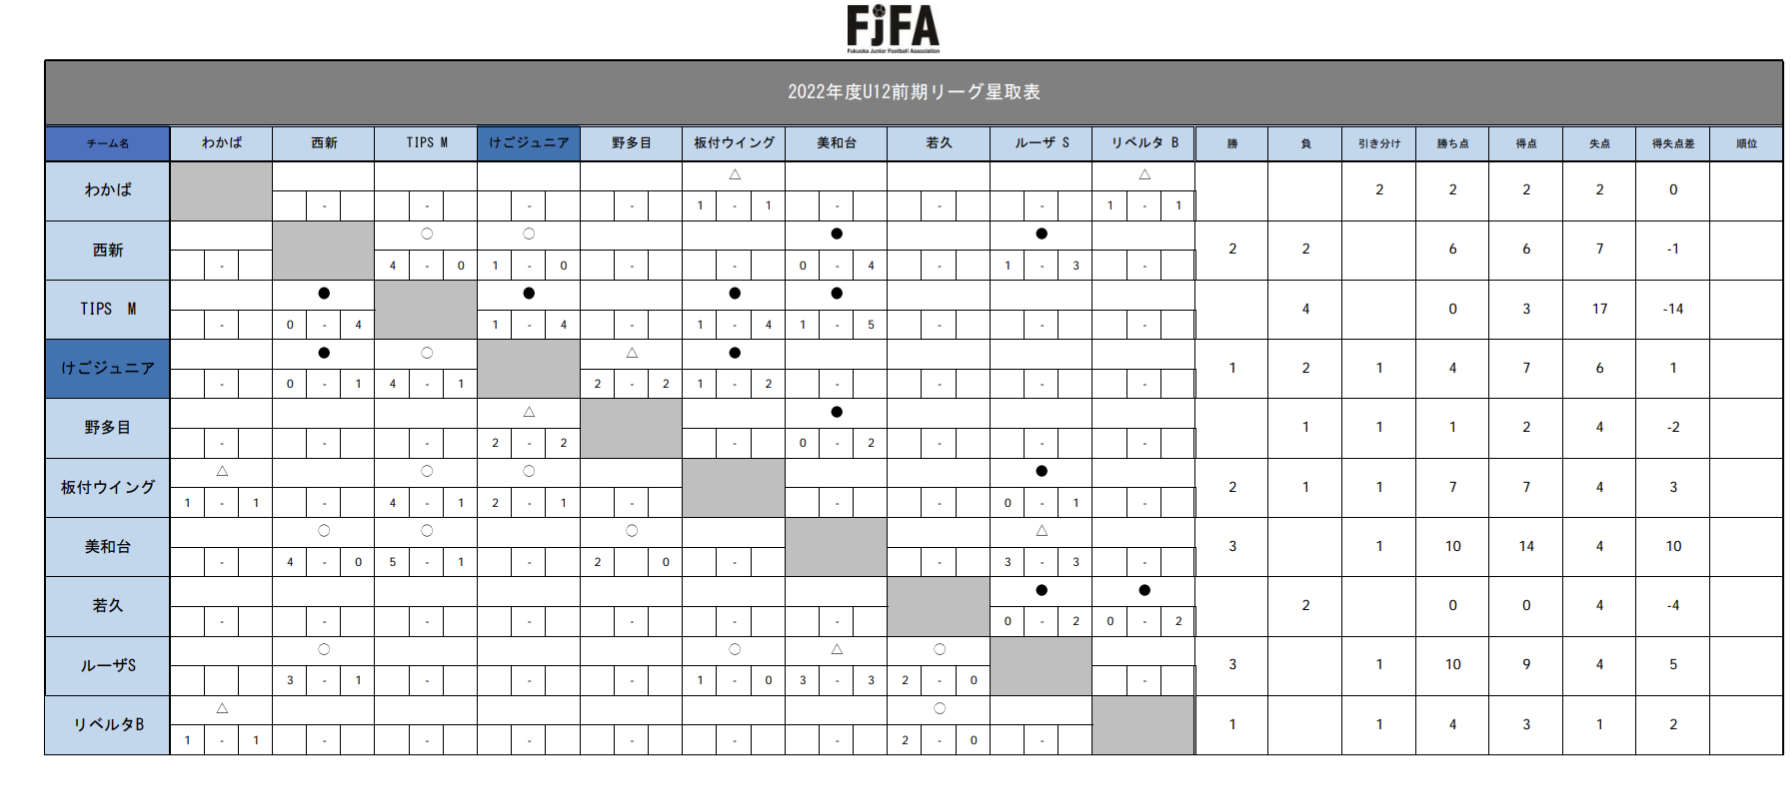Click the triangle in 野多目 row, けごジュニア column
The width and height of the screenshot is (1791, 797).
[529, 412]
